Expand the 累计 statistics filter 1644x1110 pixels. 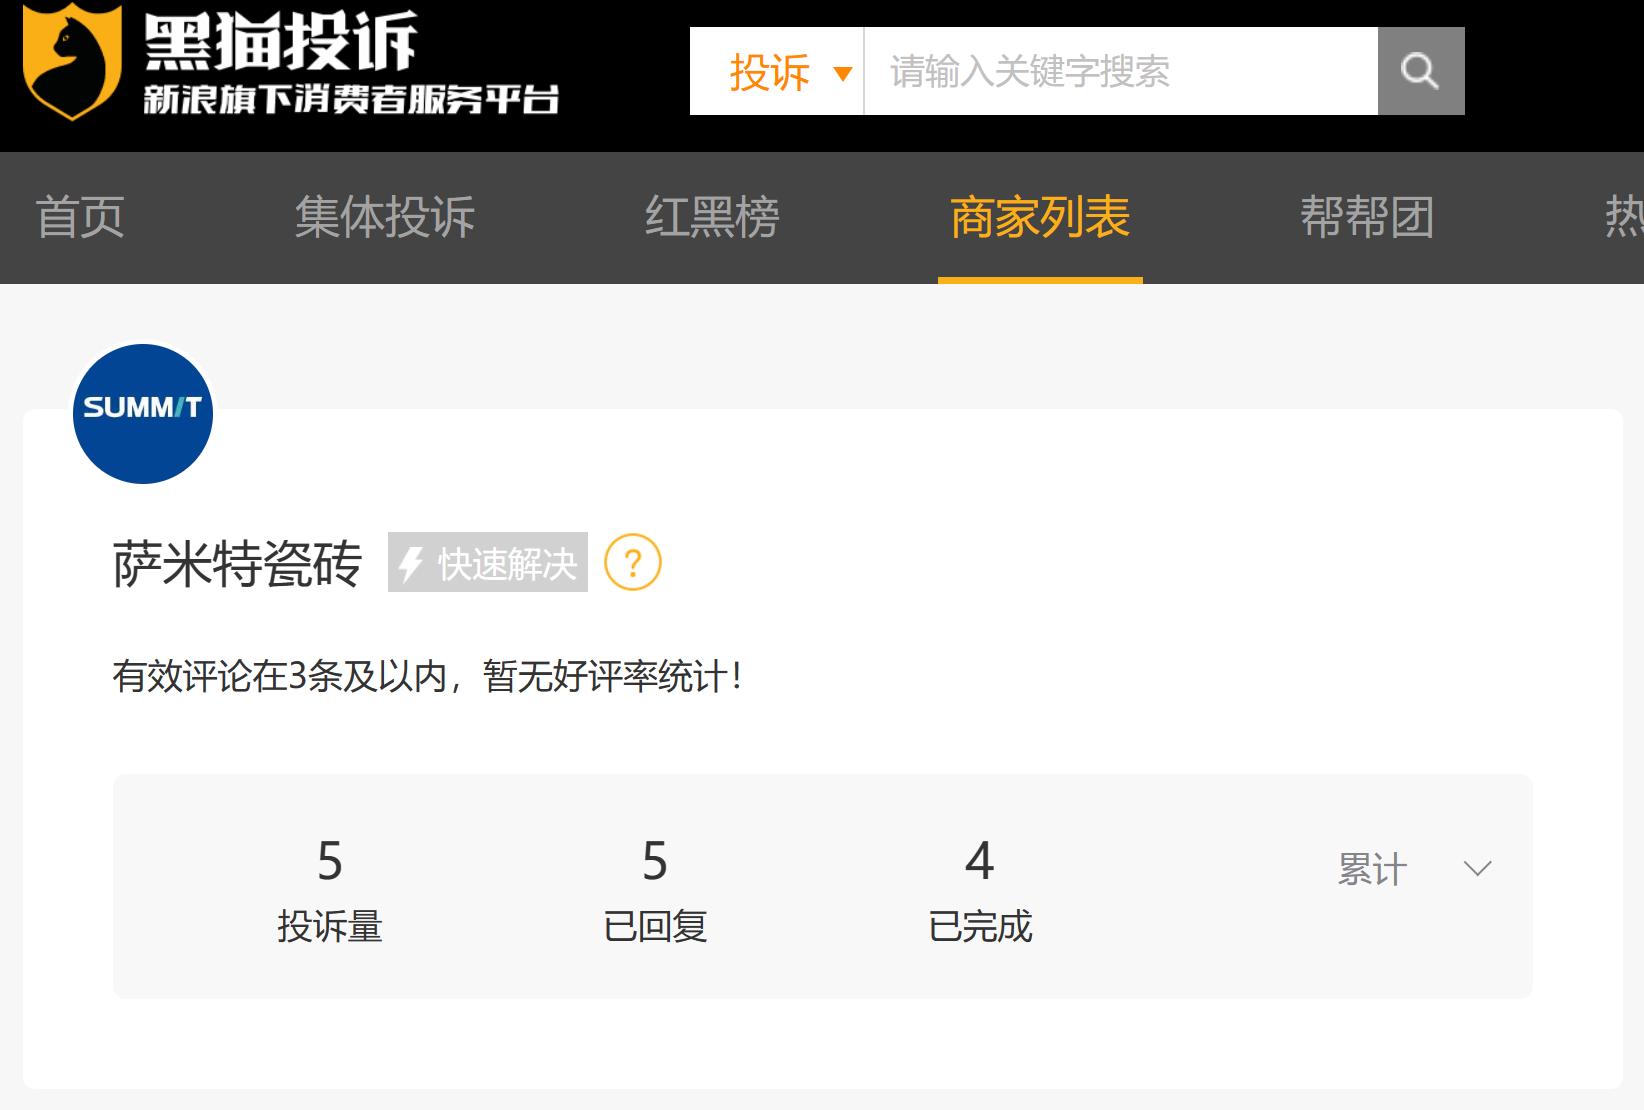pos(1370,868)
